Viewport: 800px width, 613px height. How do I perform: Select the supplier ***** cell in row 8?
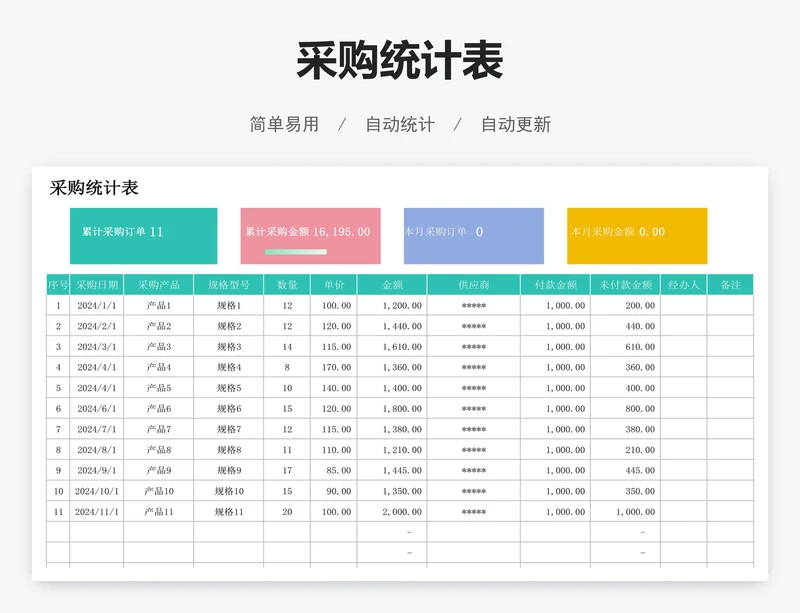473,450
